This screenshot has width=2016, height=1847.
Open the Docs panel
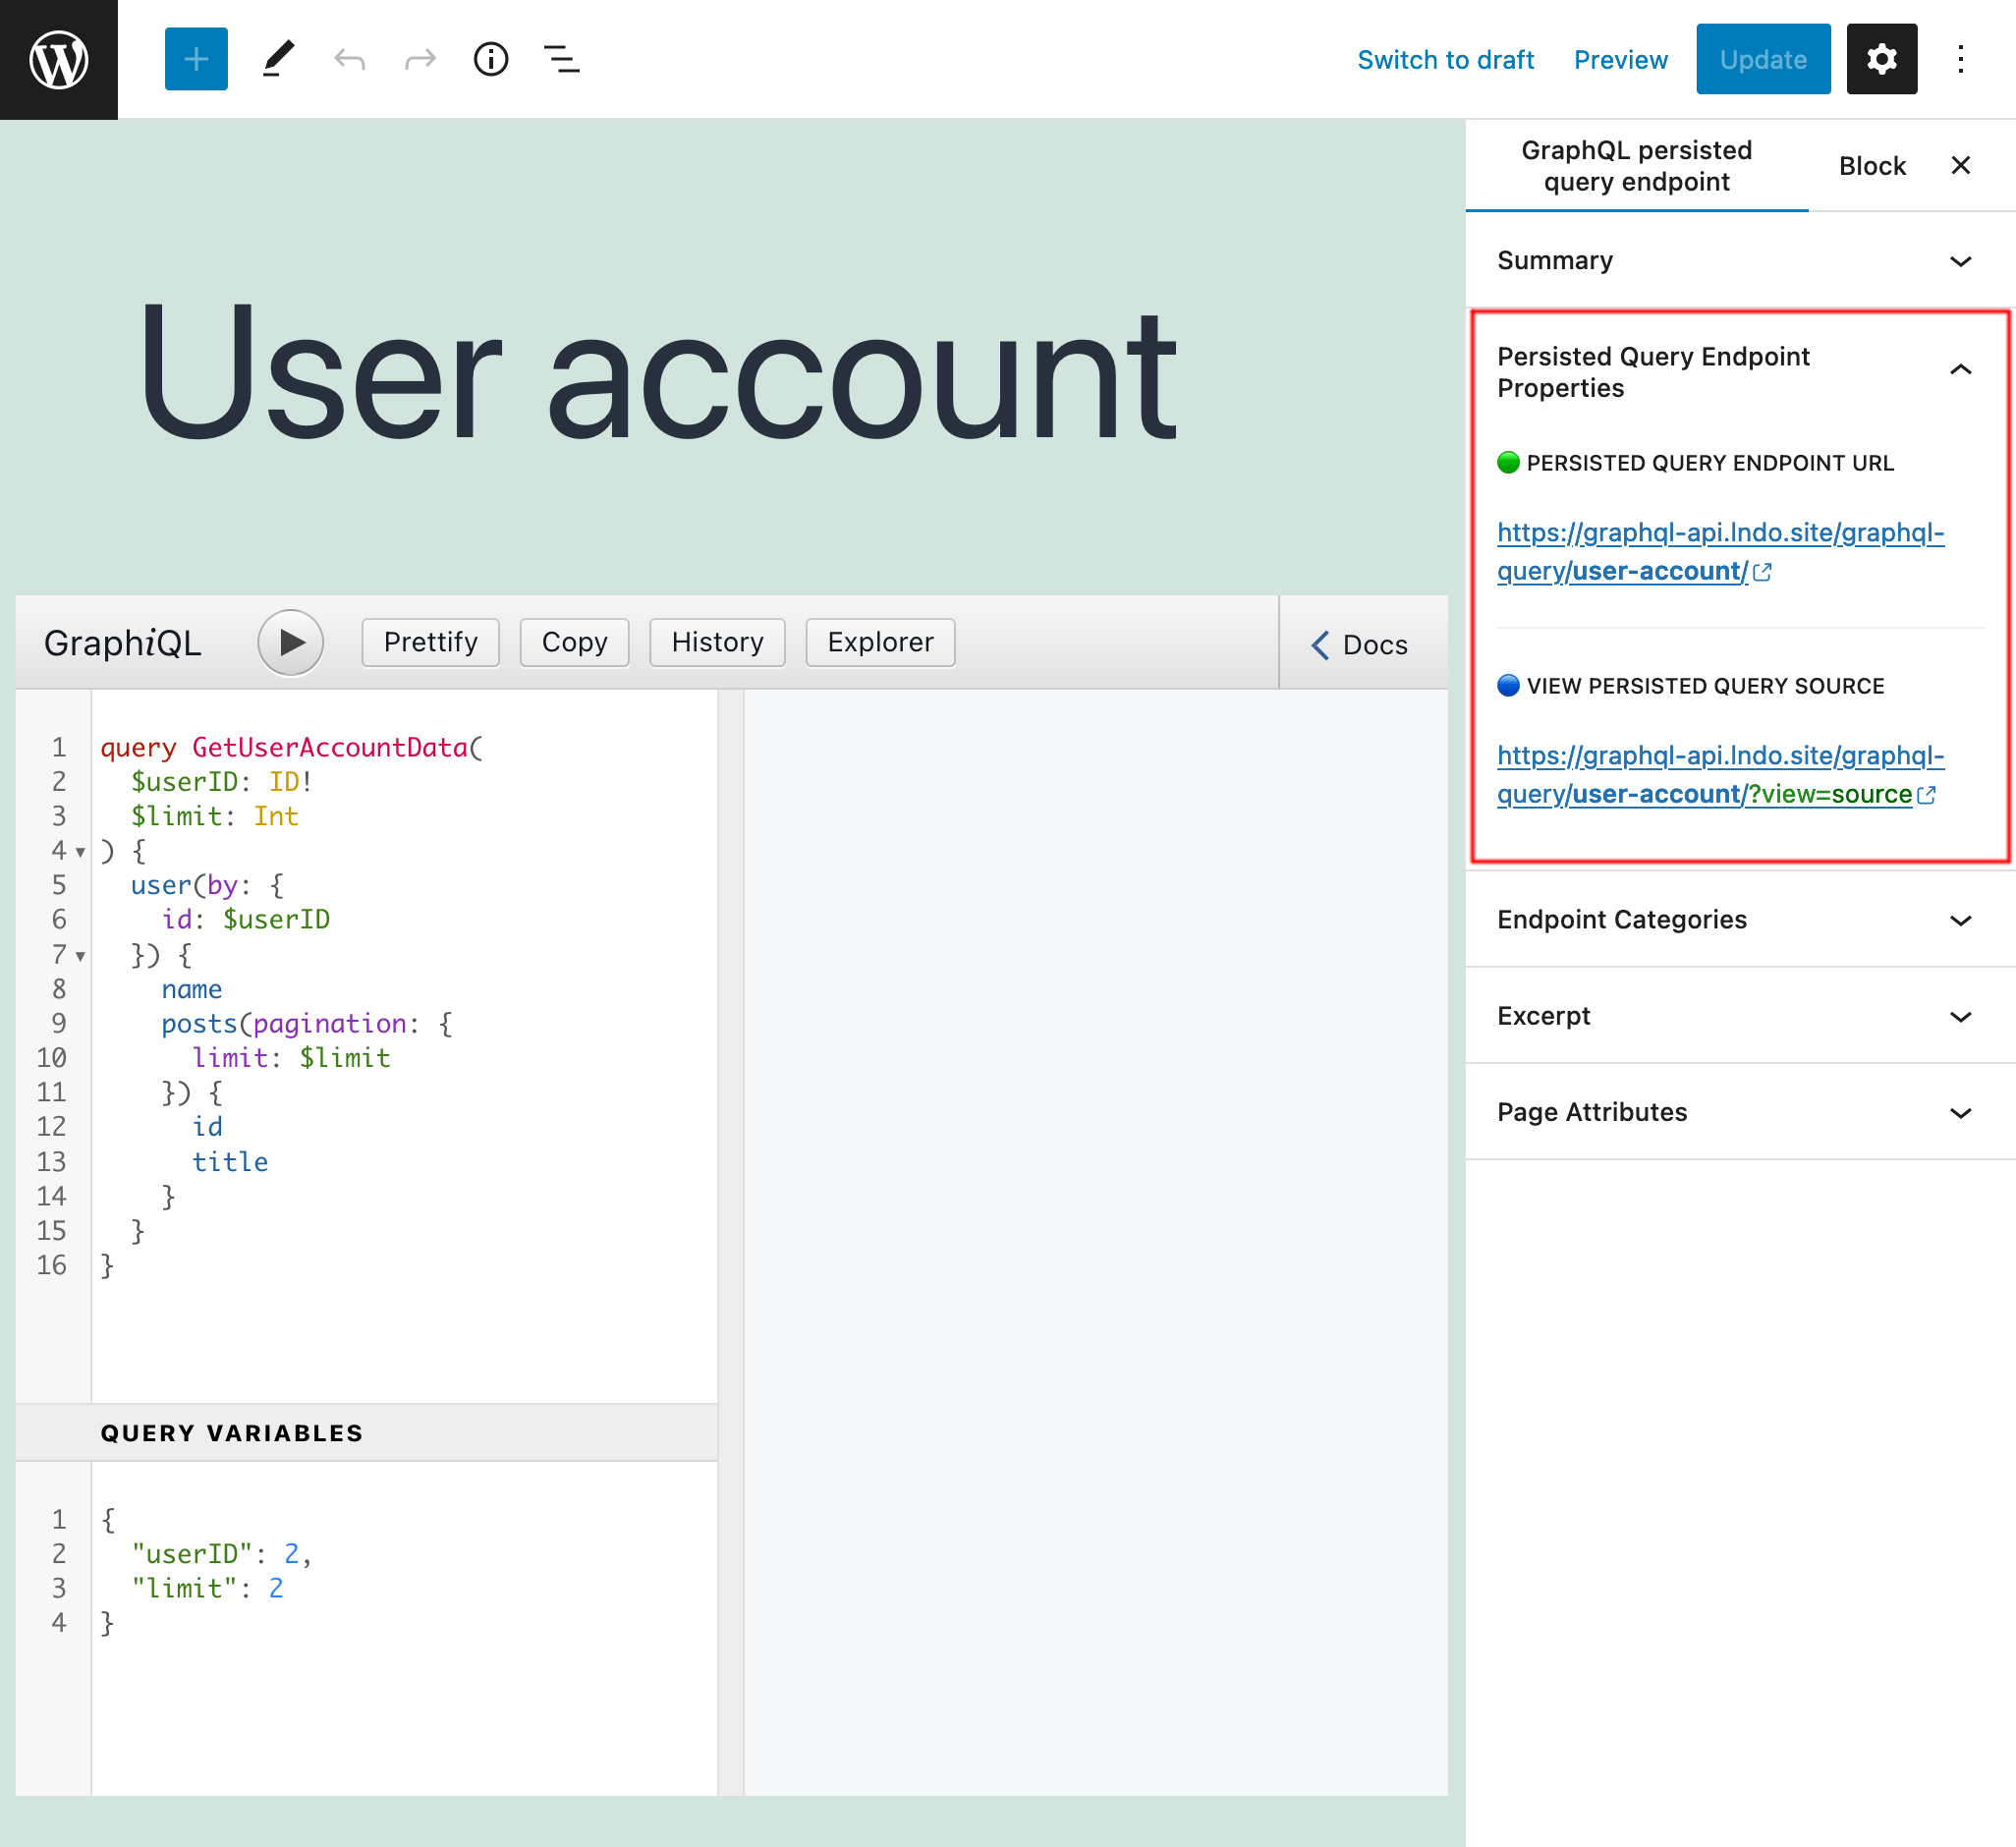1362,645
